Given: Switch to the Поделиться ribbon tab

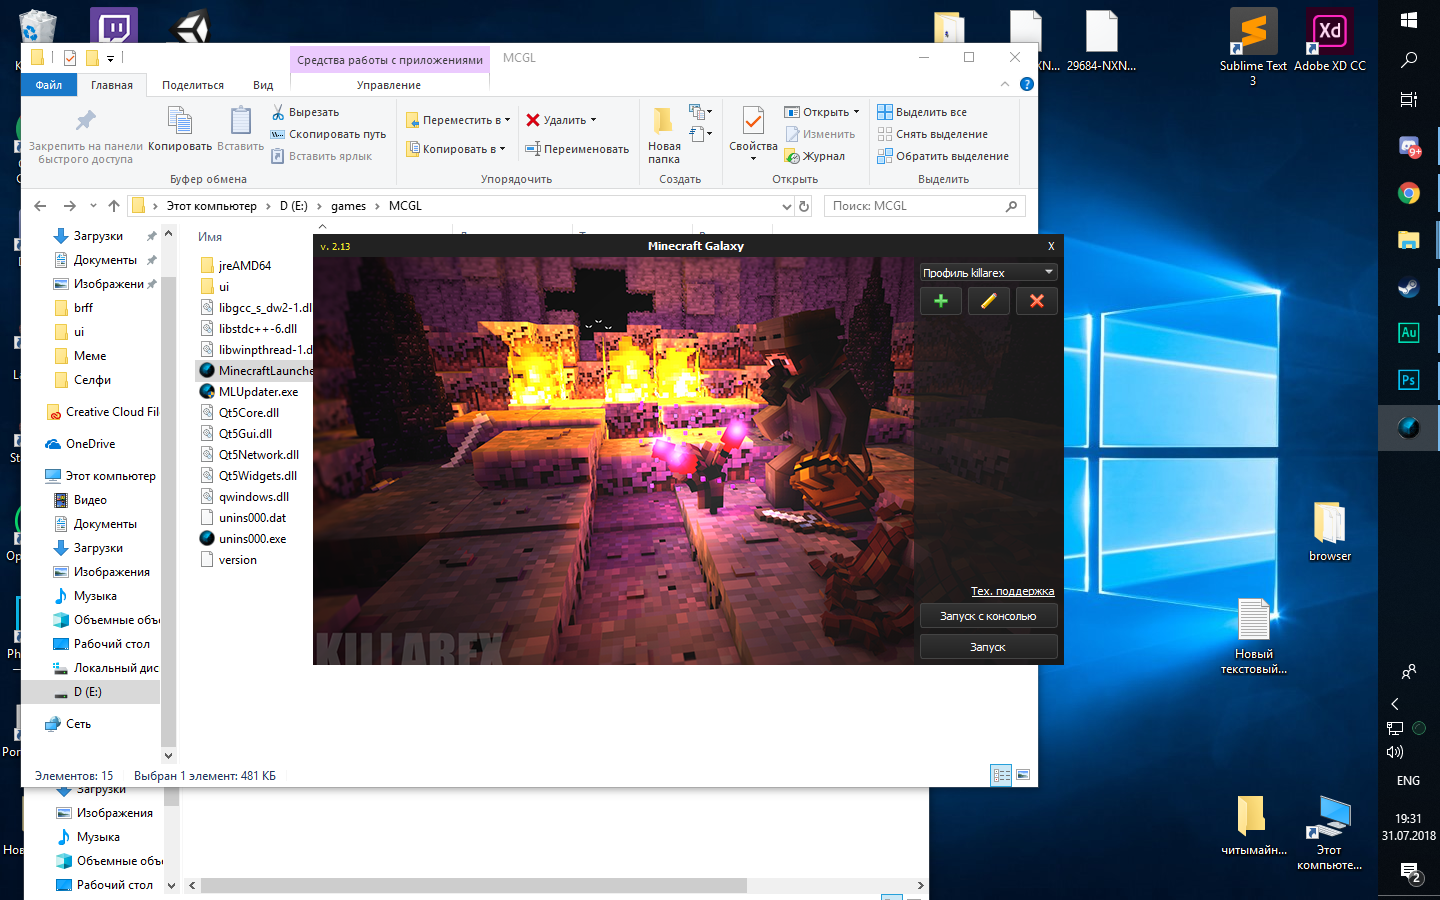Looking at the screenshot, I should coord(193,85).
